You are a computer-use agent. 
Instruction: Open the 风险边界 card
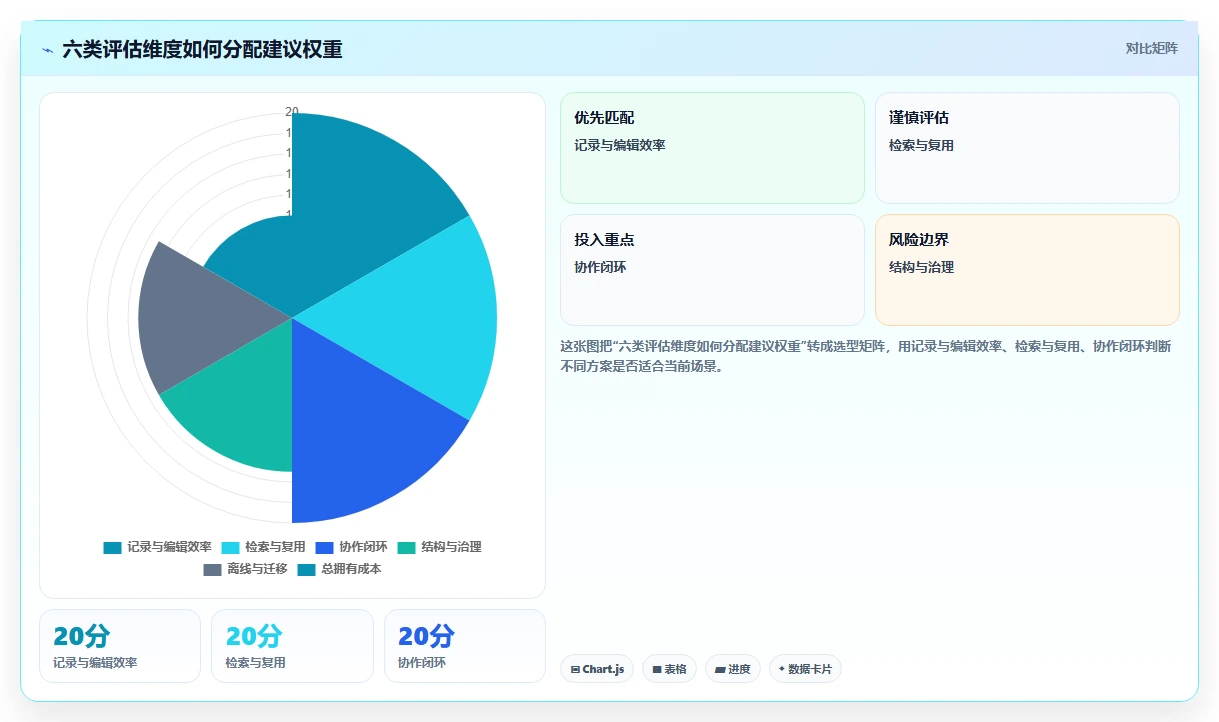tap(1027, 270)
